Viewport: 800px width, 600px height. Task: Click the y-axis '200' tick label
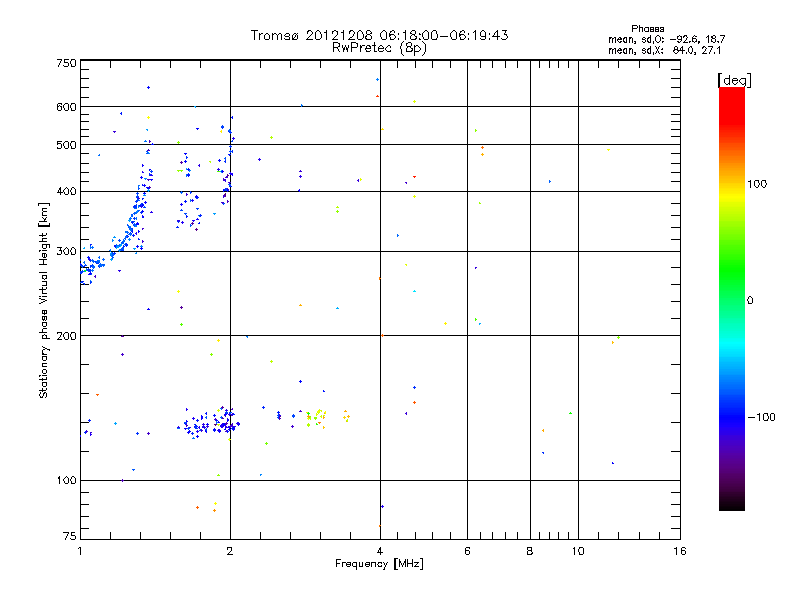click(x=66, y=336)
